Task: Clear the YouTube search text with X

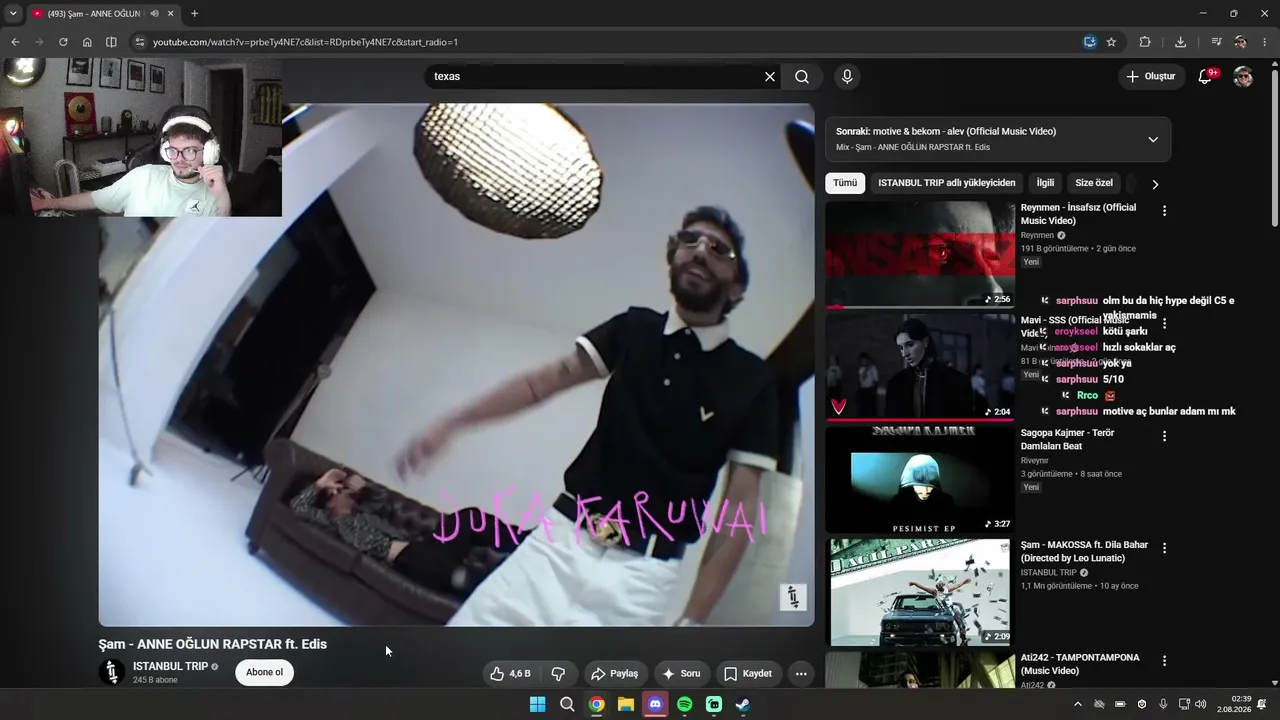Action: 770,76
